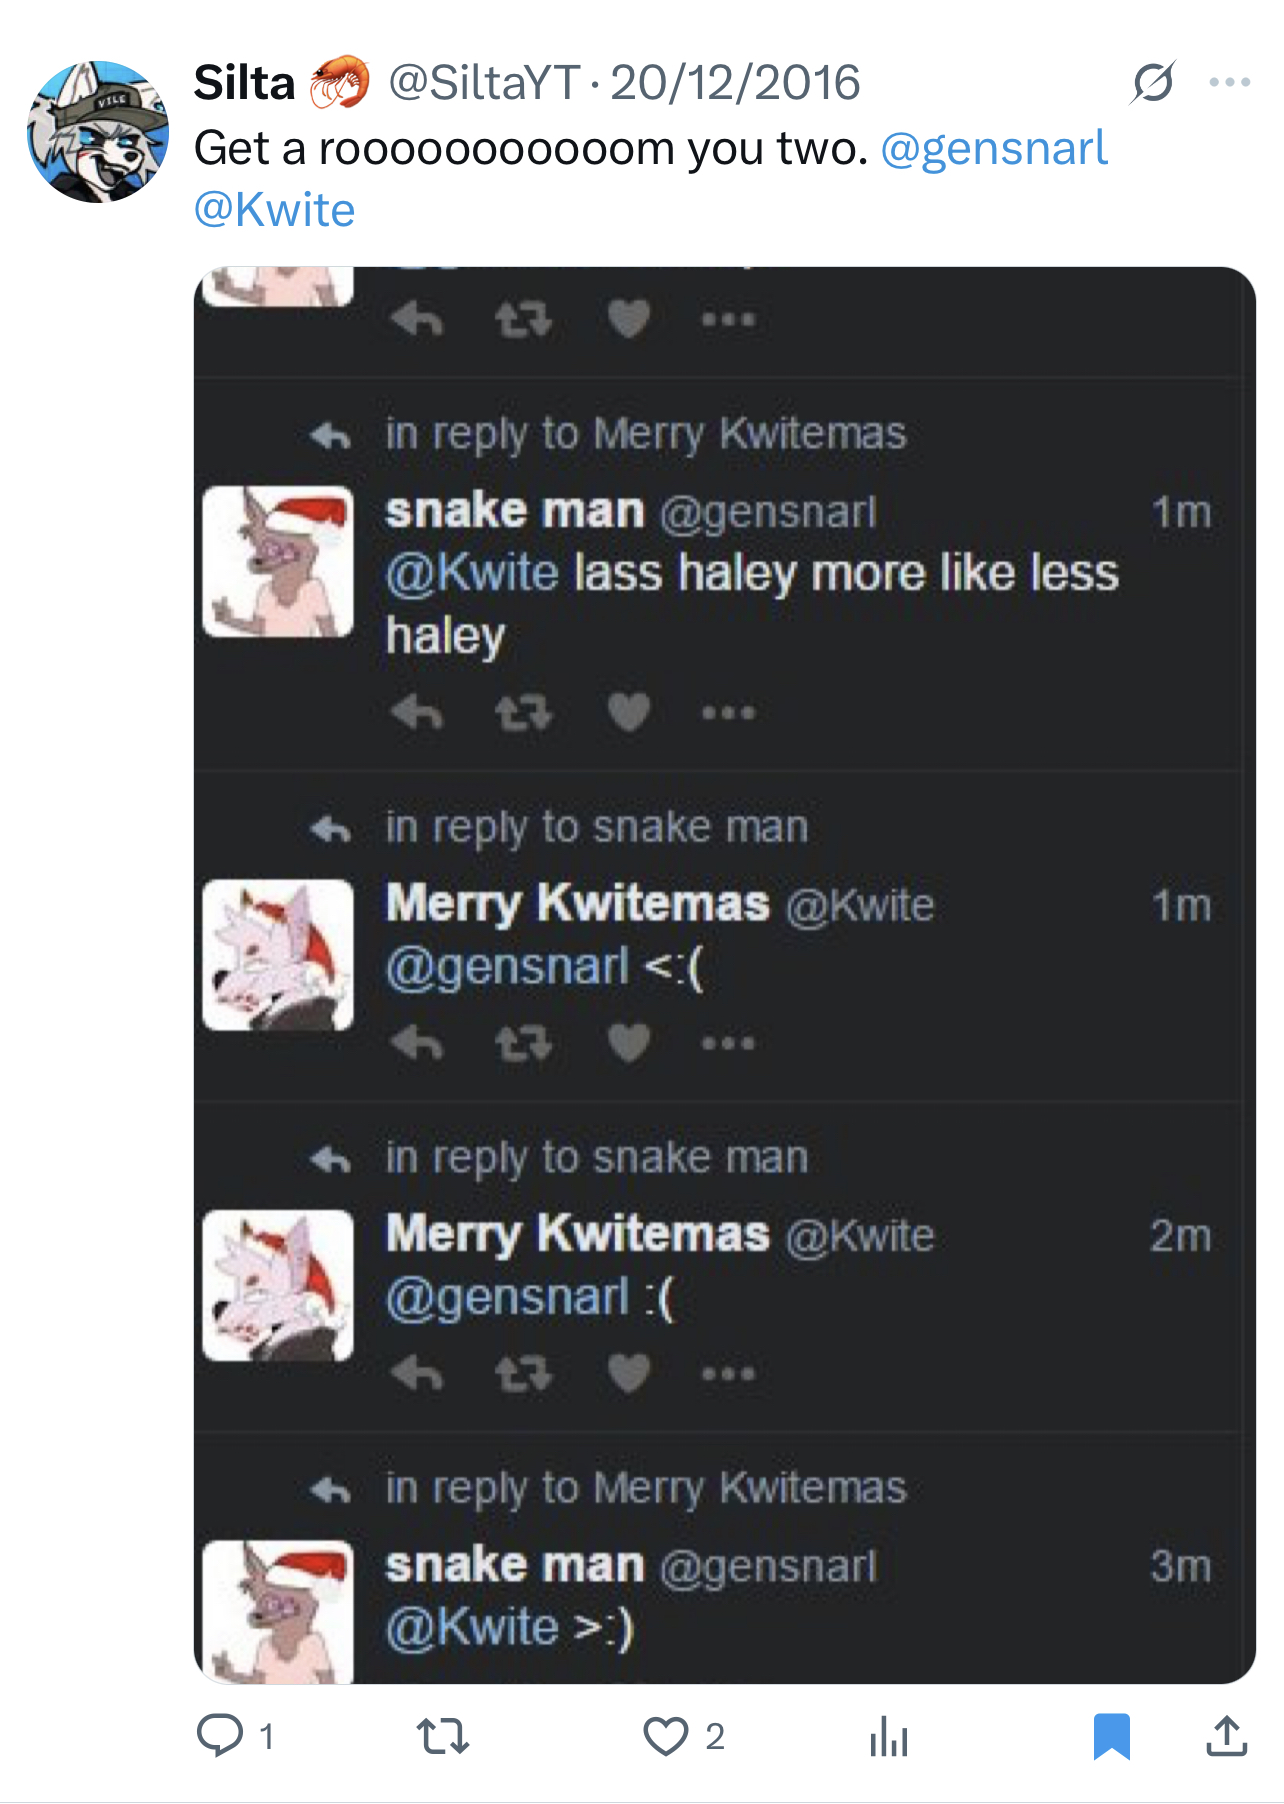Viewport: 1284px width, 1804px height.
Task: Click the reply comment icon
Action: pos(220,1735)
